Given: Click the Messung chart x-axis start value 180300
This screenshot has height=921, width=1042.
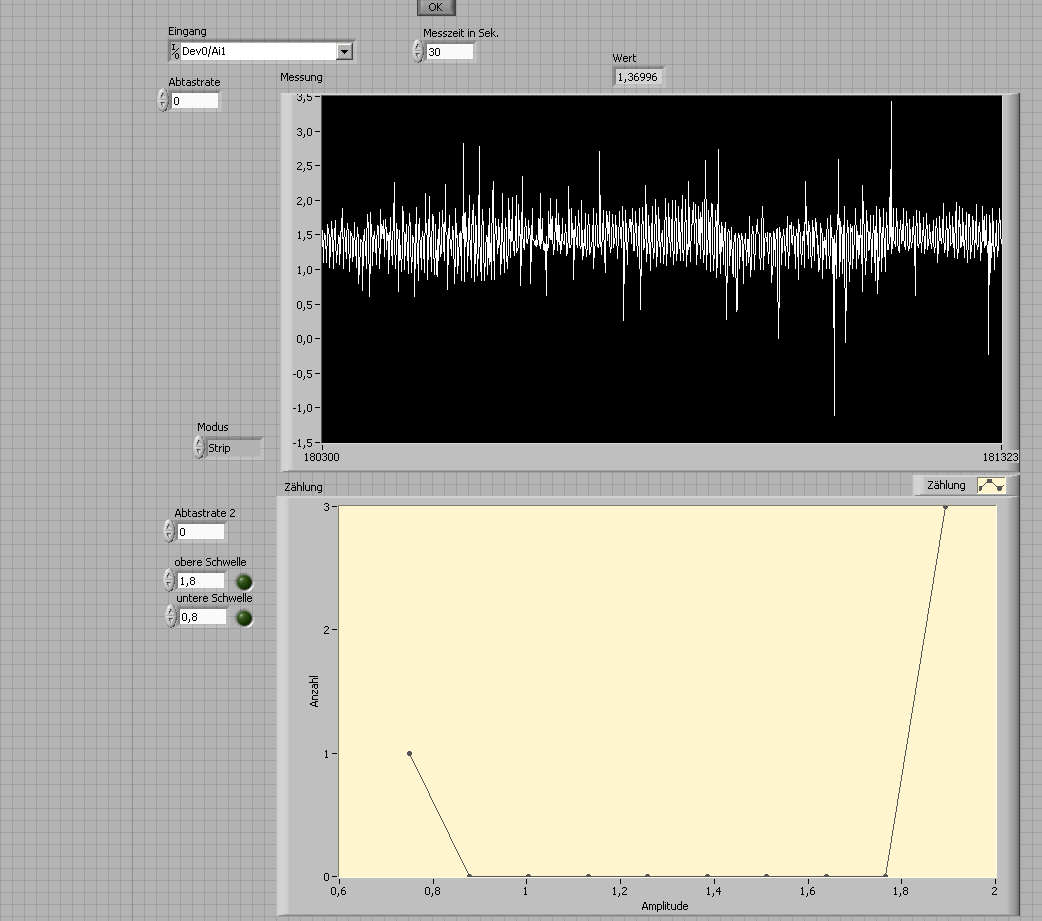Looking at the screenshot, I should pyautogui.click(x=322, y=457).
